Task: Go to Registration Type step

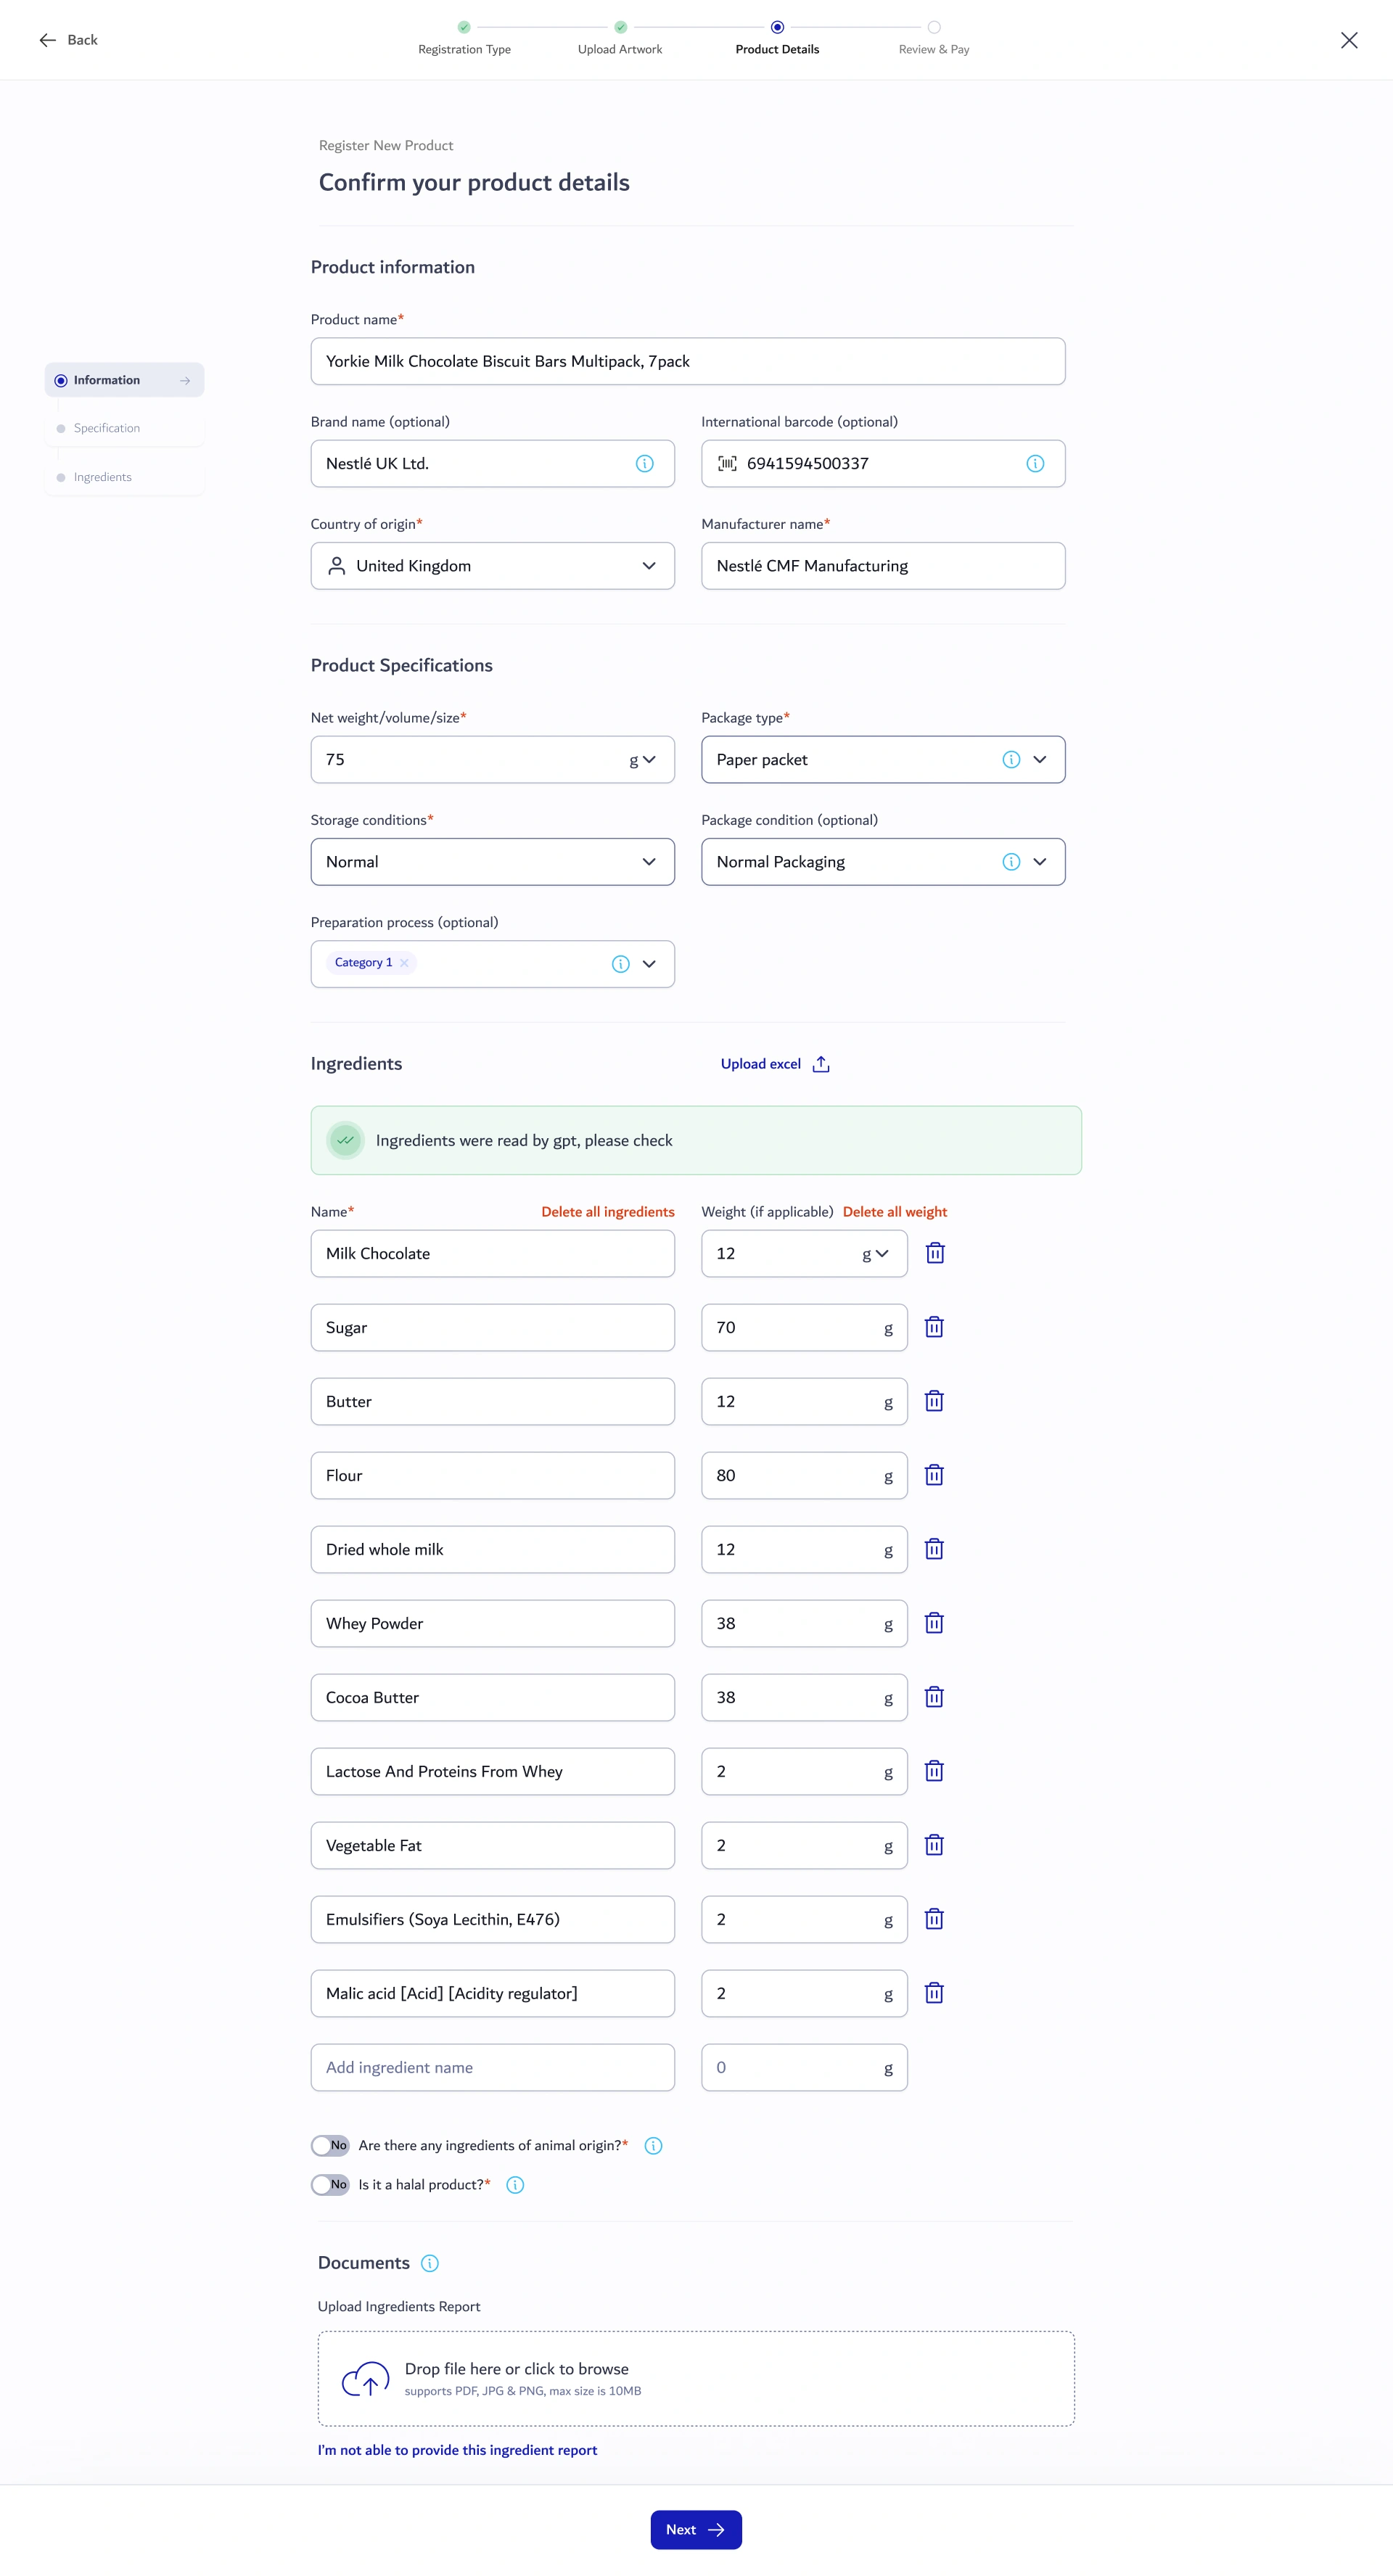Action: [x=464, y=39]
